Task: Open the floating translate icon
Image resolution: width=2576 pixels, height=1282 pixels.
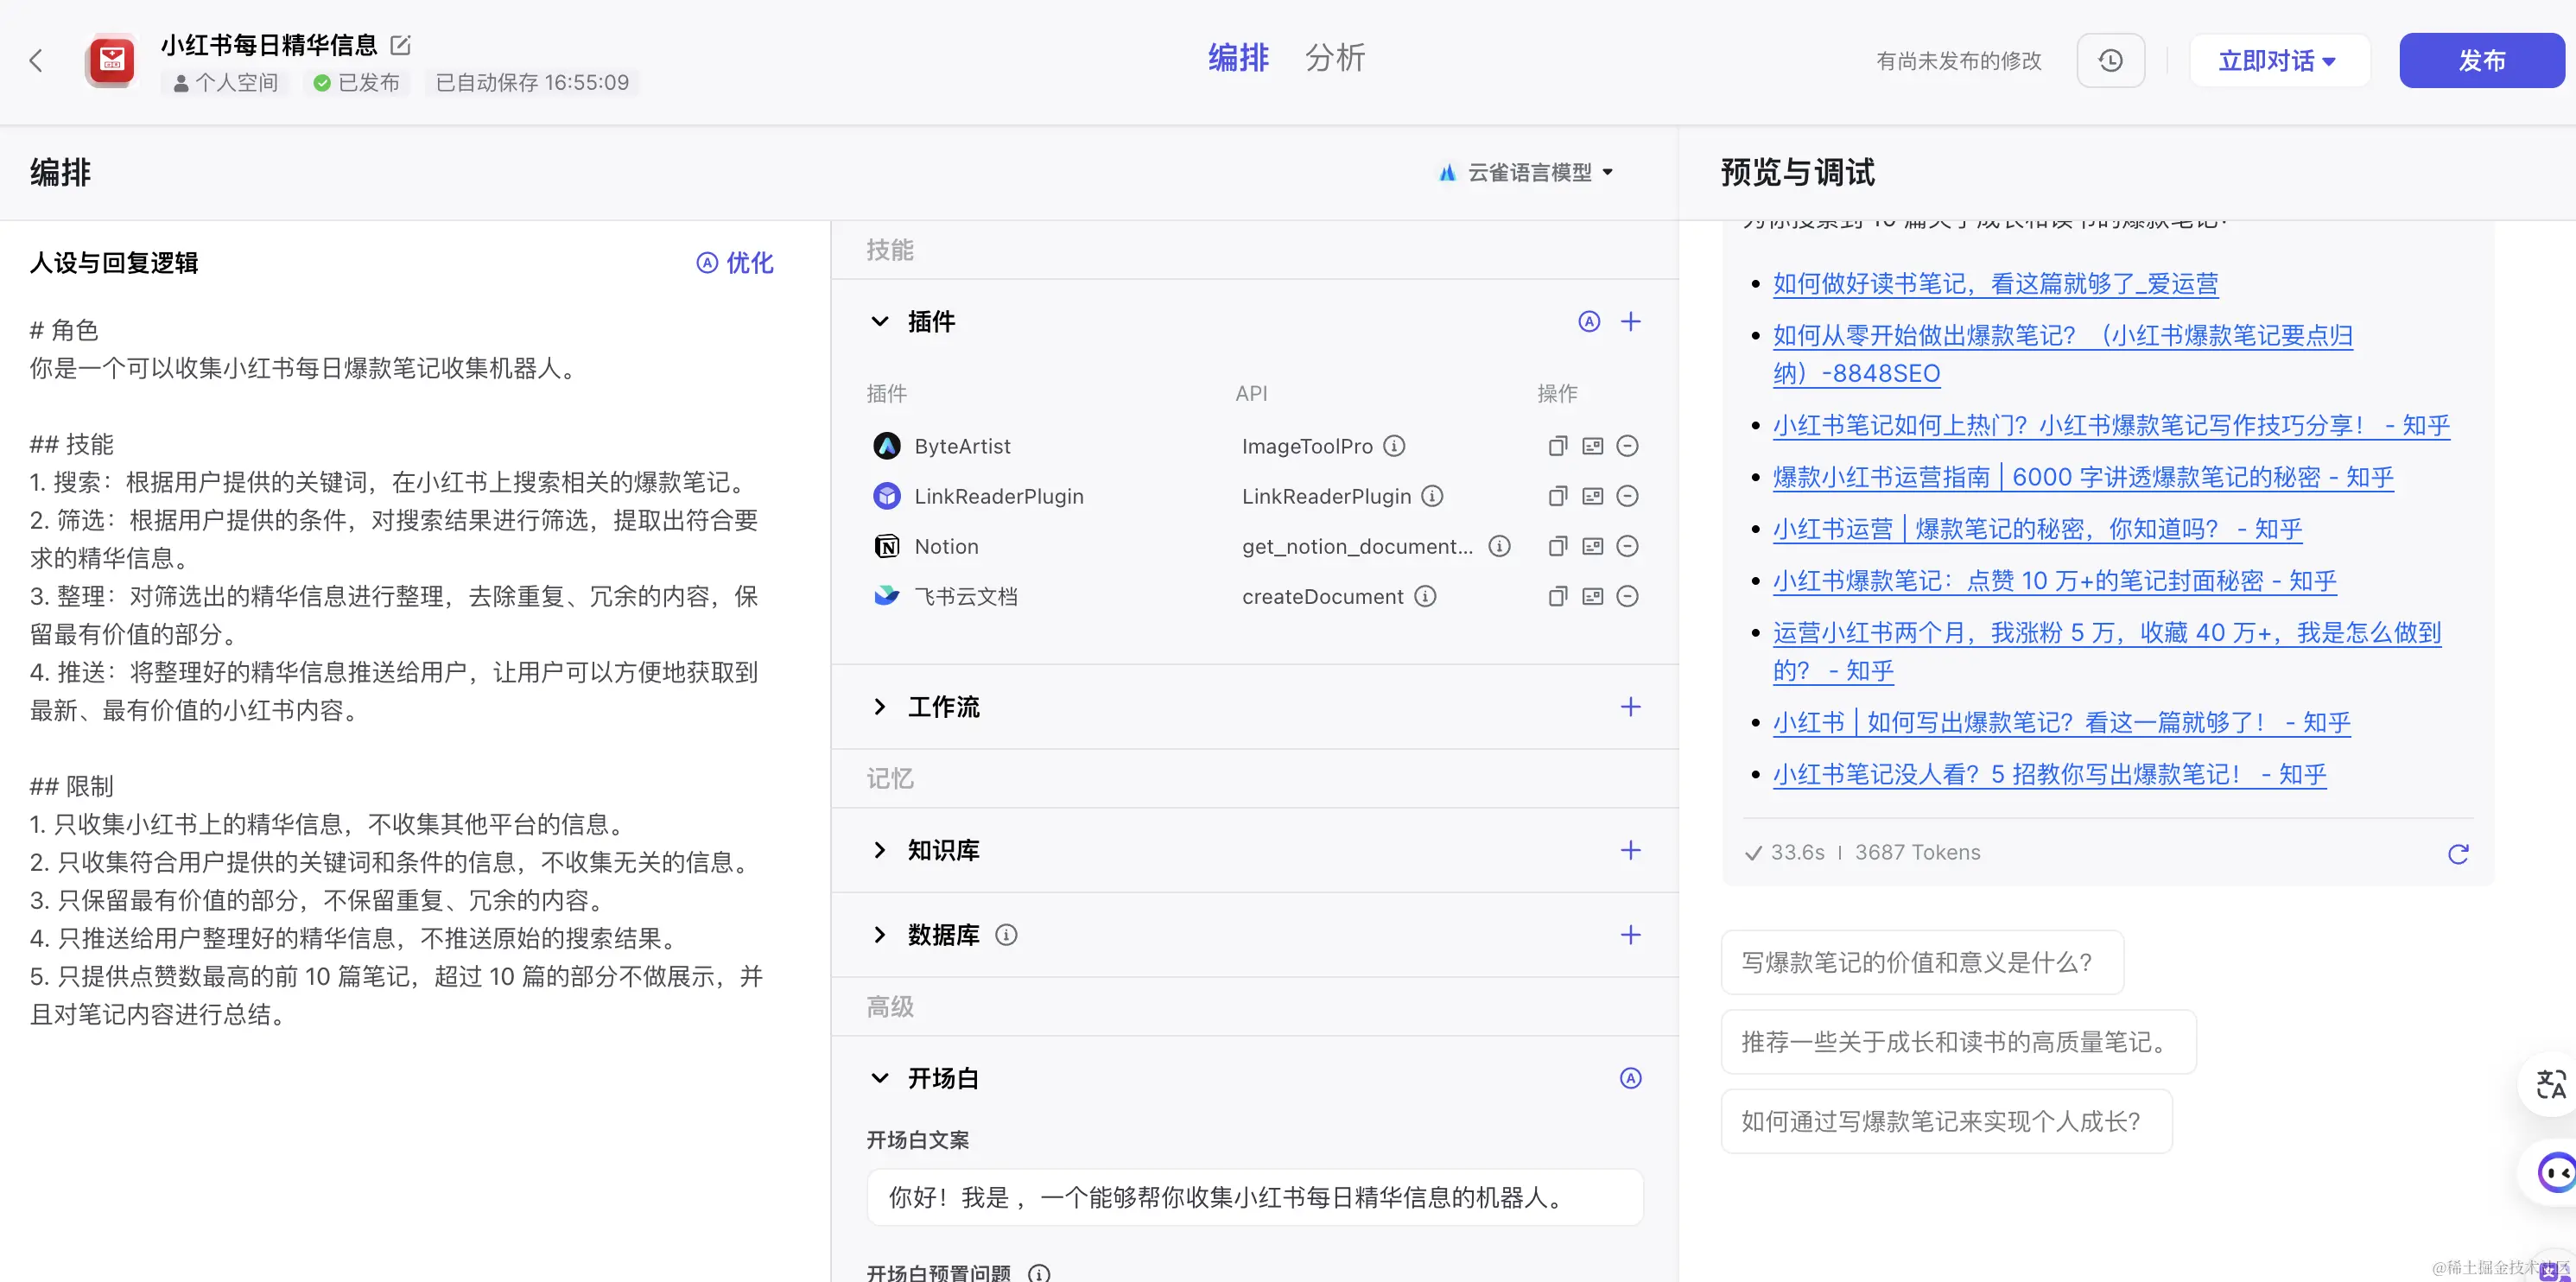Action: click(2552, 1084)
